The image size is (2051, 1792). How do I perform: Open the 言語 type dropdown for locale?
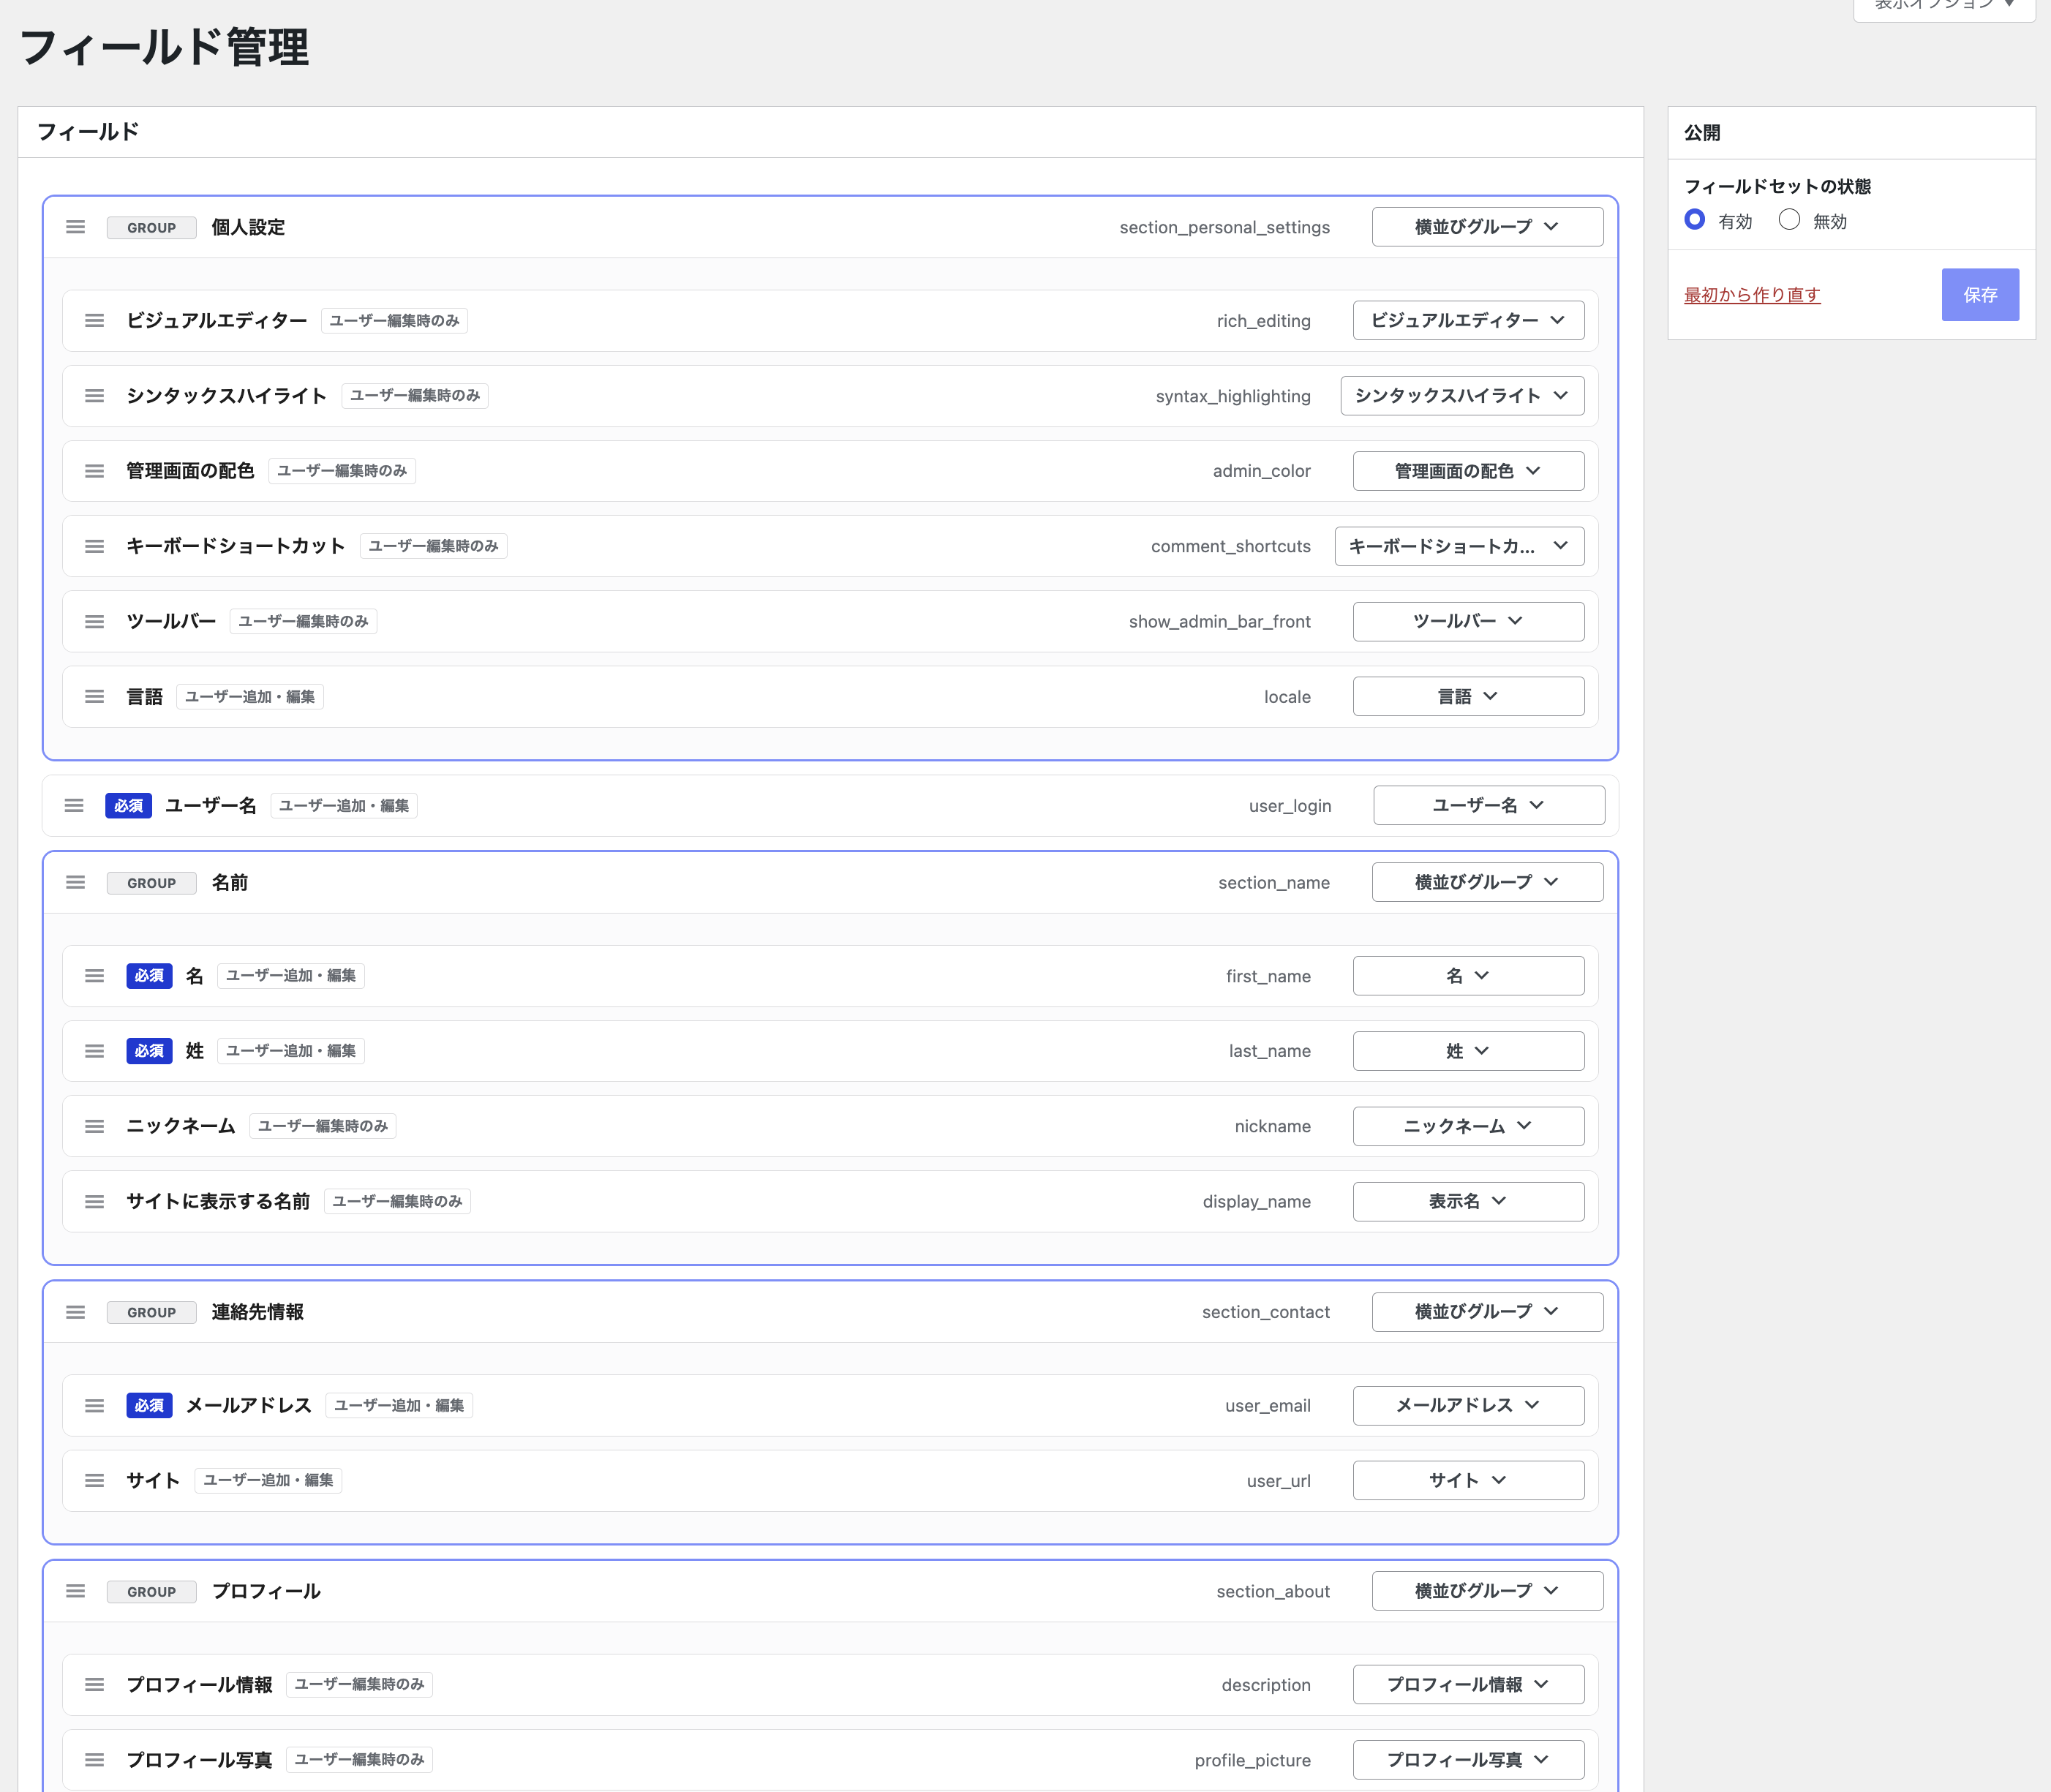coord(1468,696)
